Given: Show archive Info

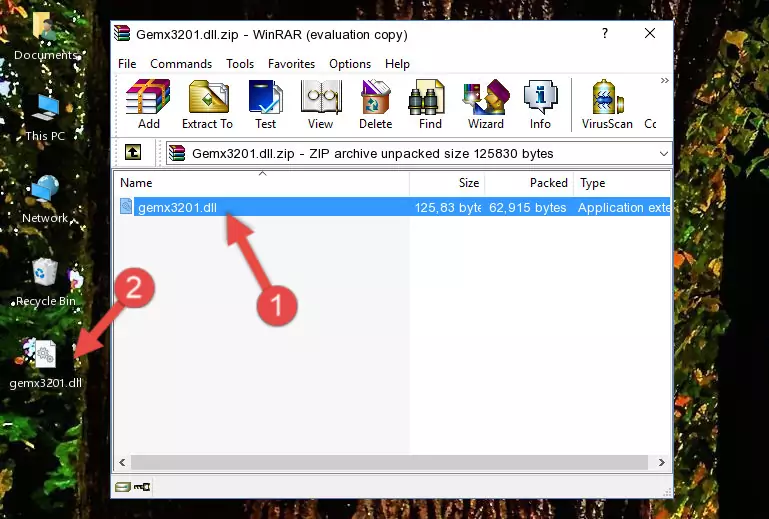Looking at the screenshot, I should 540,104.
